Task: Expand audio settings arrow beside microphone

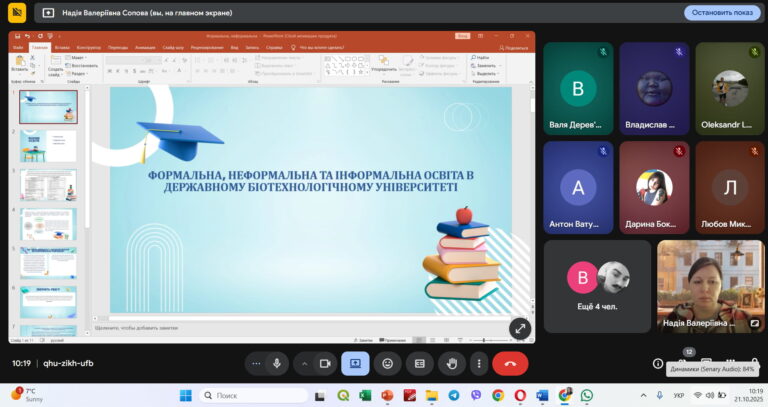Action: pyautogui.click(x=257, y=363)
